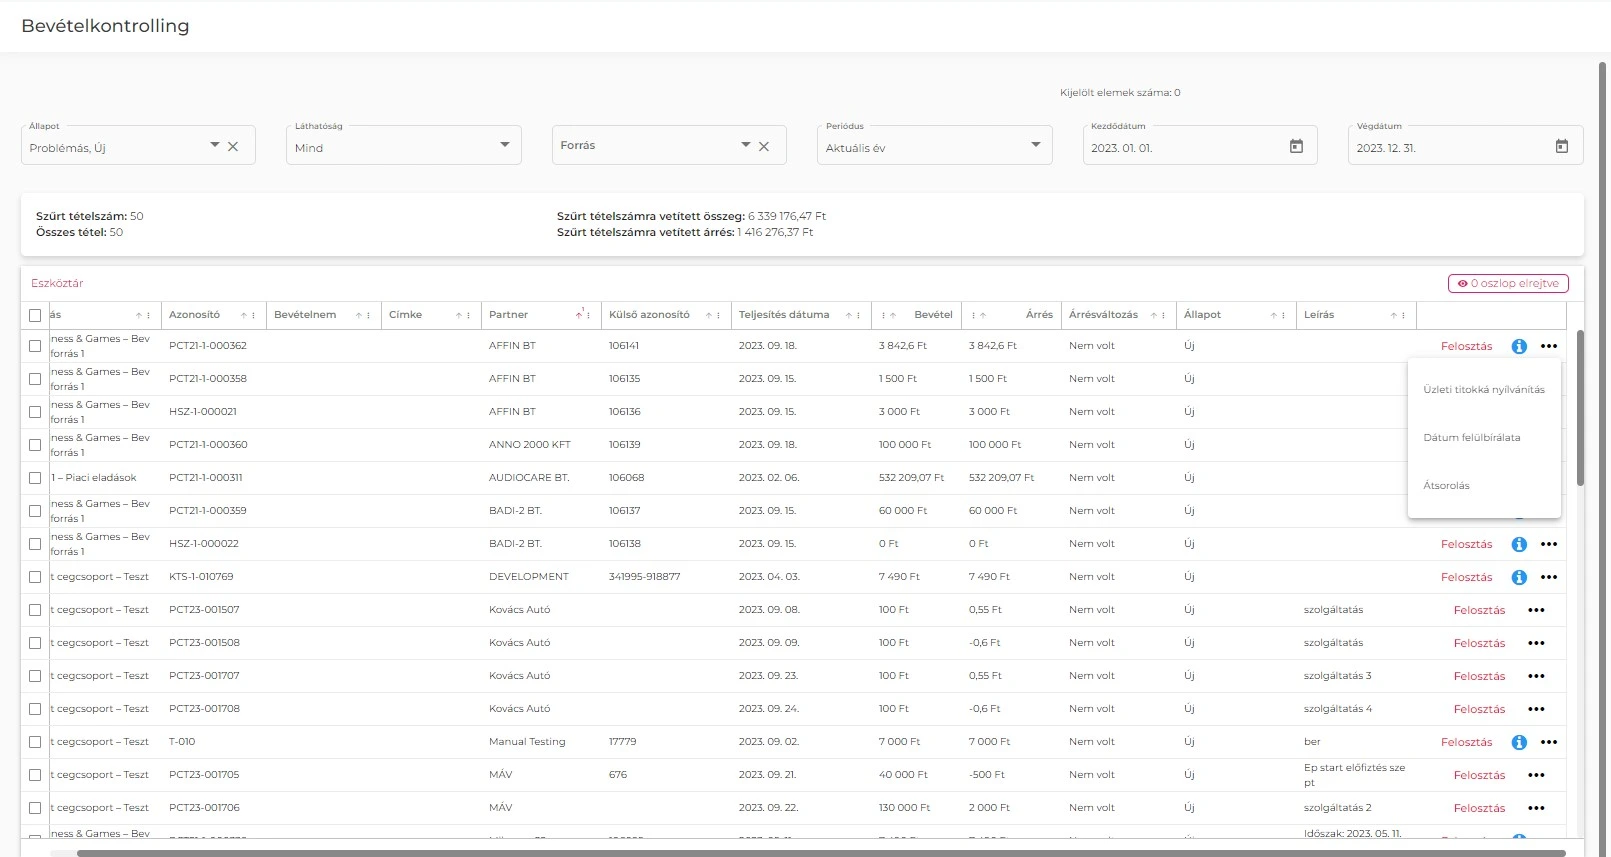
Task: Click Felosztás link in the HSZ-1-000022 row
Action: pos(1466,544)
